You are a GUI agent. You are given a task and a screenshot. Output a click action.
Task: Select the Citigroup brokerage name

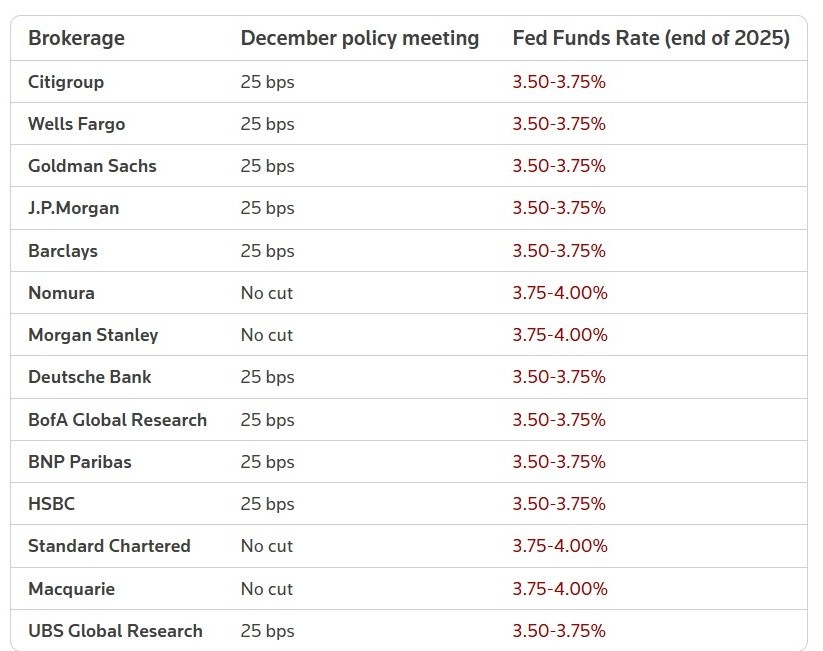(66, 82)
